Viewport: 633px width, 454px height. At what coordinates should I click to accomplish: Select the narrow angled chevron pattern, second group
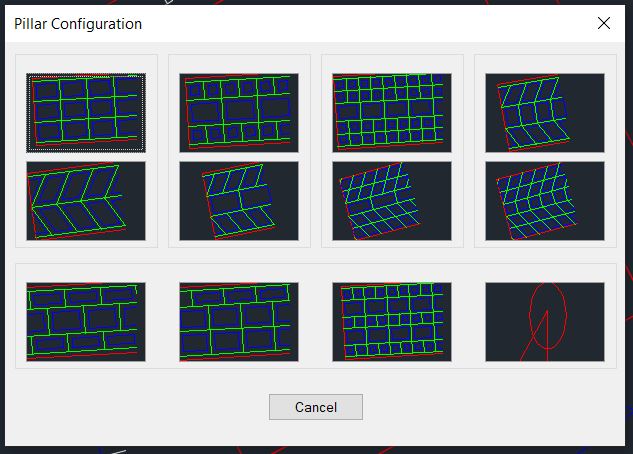pos(239,201)
